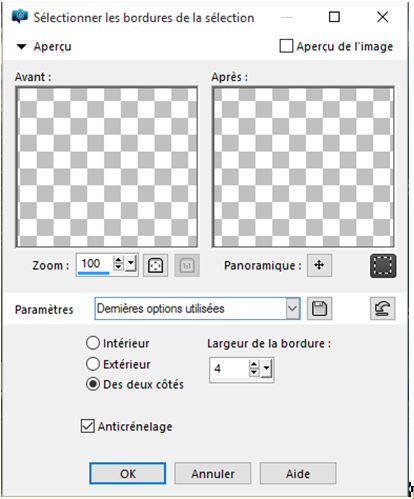Screen dimensions: 414x499
Task: Click the Annuler button
Action: click(213, 473)
